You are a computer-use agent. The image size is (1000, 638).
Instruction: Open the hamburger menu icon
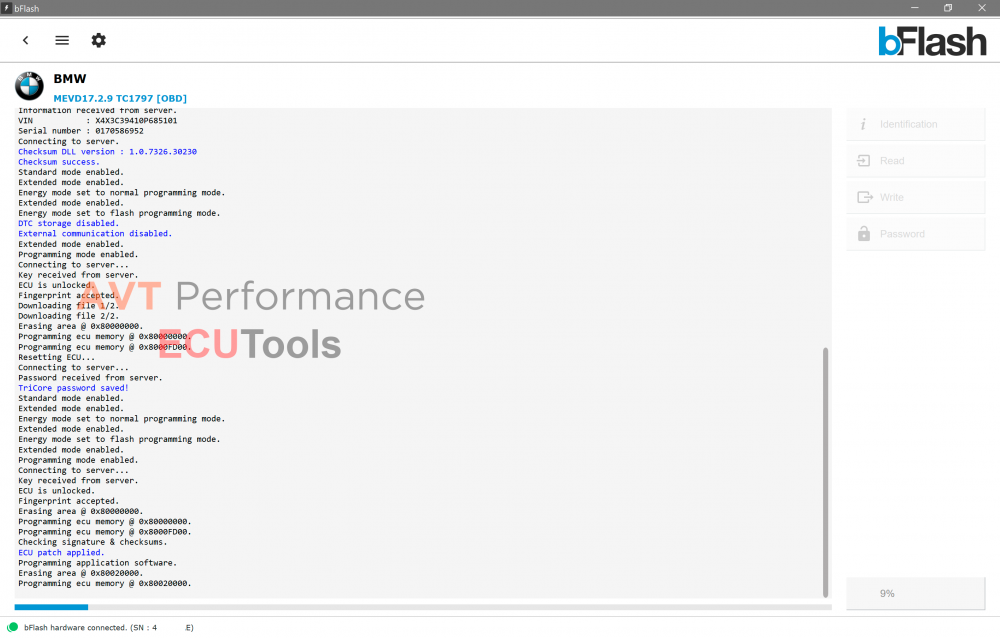(61, 40)
